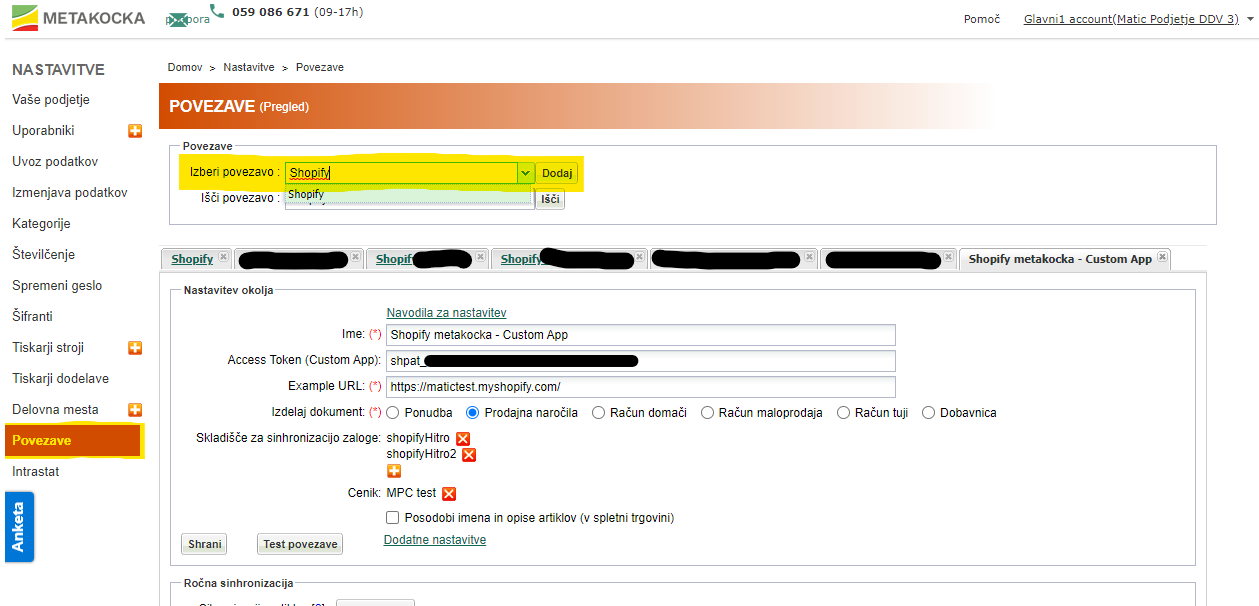Open the Izberi povezavo dropdown arrow

[525, 173]
